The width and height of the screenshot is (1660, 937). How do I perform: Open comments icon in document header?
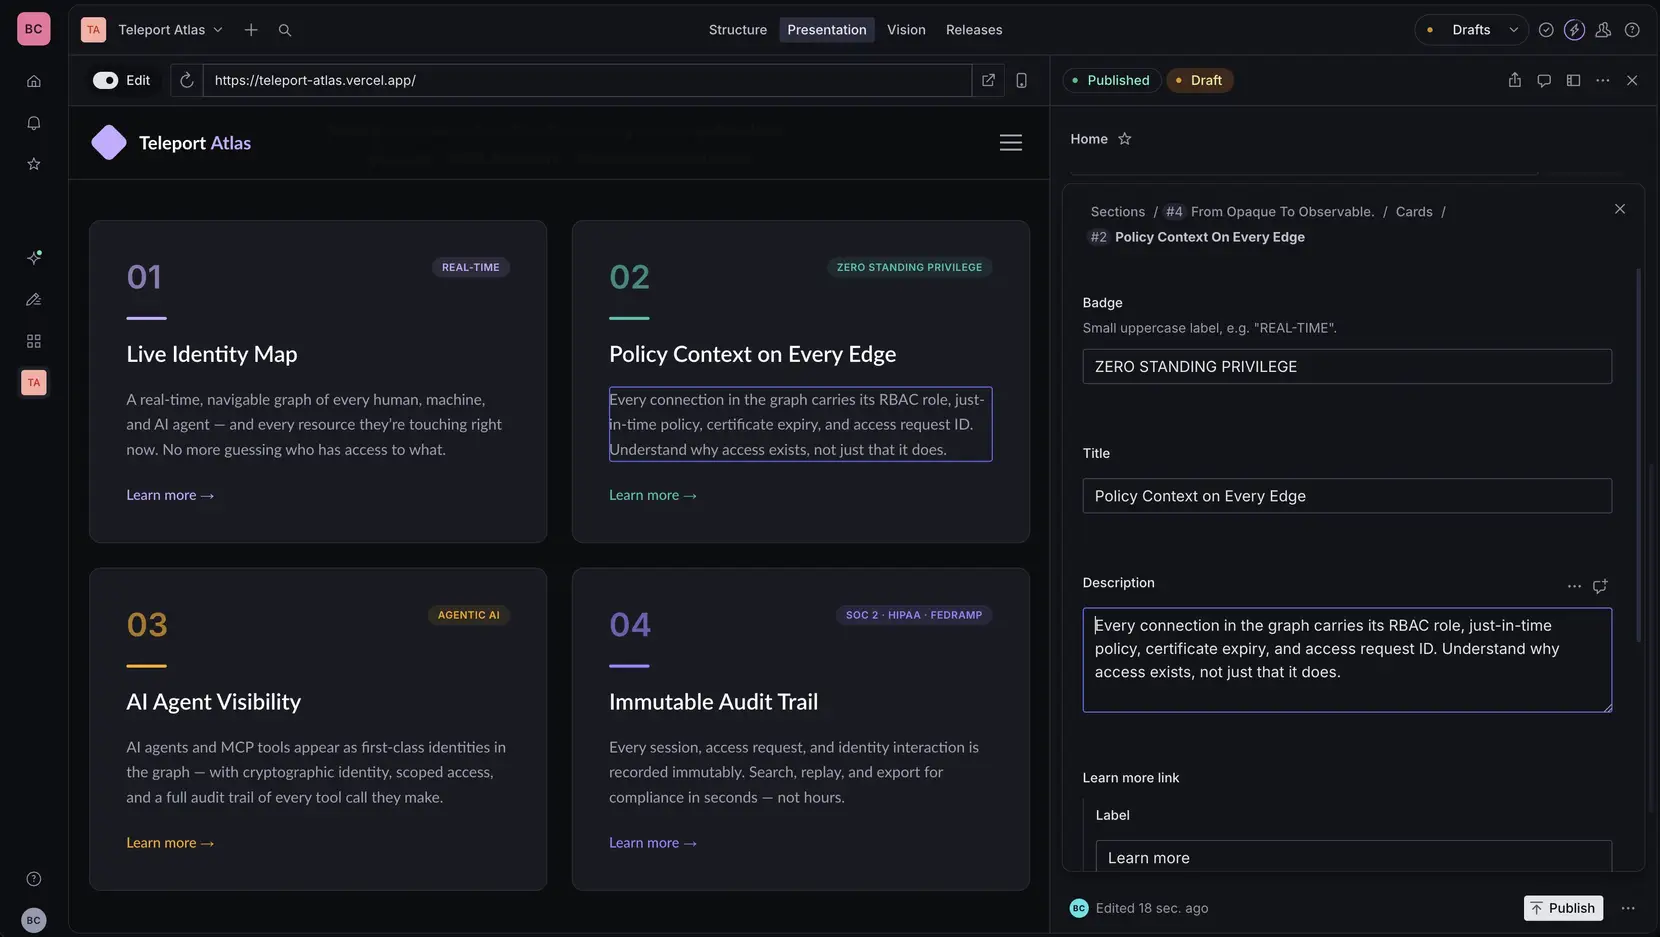coord(1544,80)
